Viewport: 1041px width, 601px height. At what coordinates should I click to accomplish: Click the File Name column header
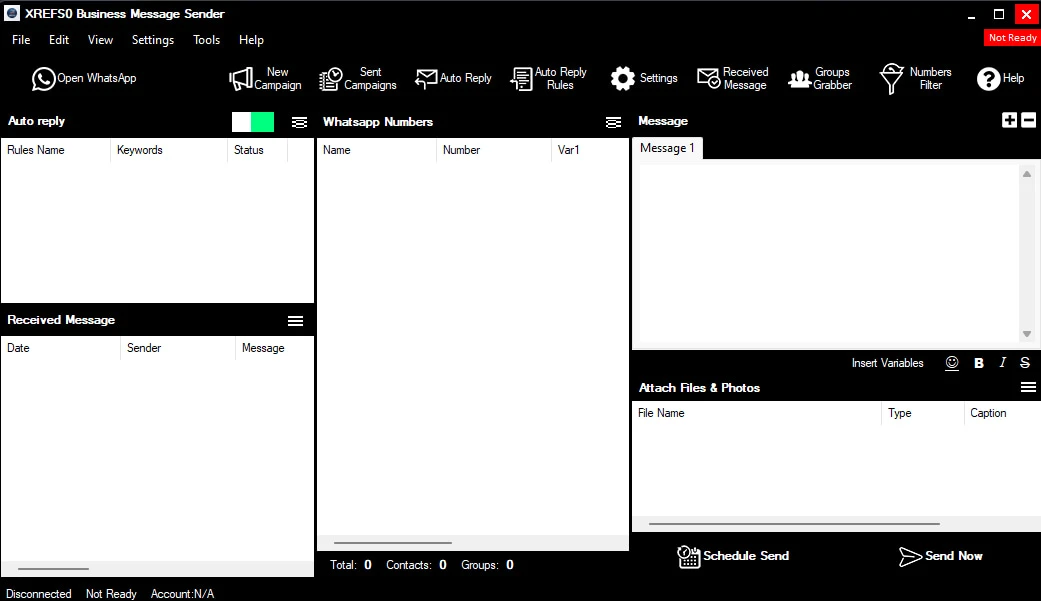point(757,413)
